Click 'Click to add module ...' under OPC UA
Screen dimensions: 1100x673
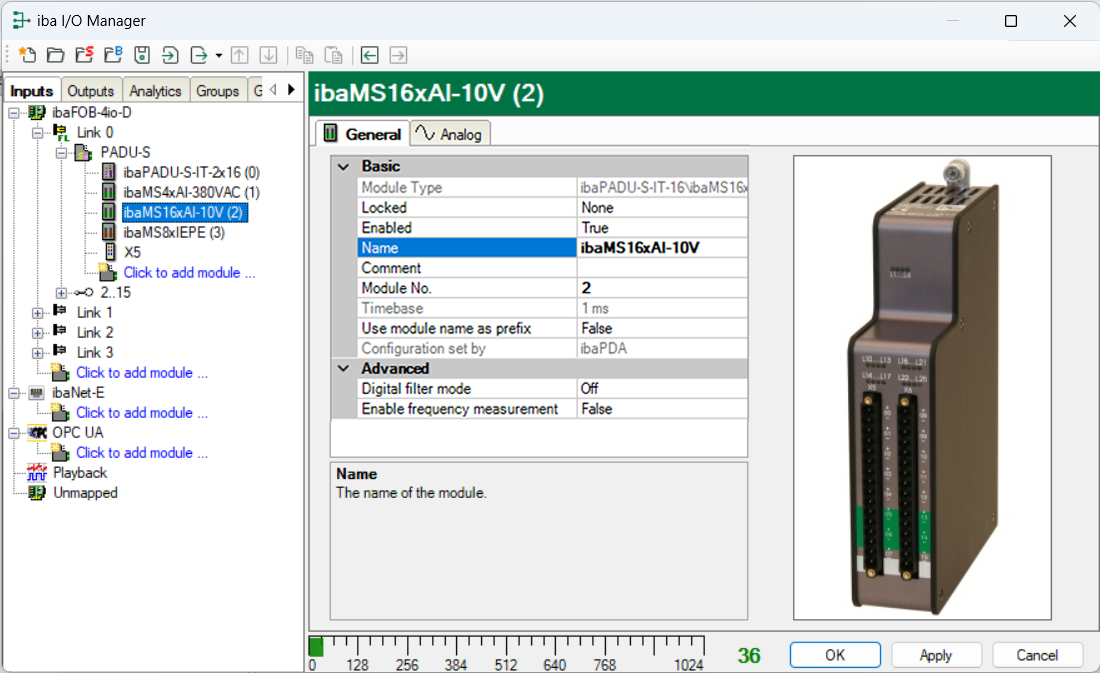coord(142,452)
